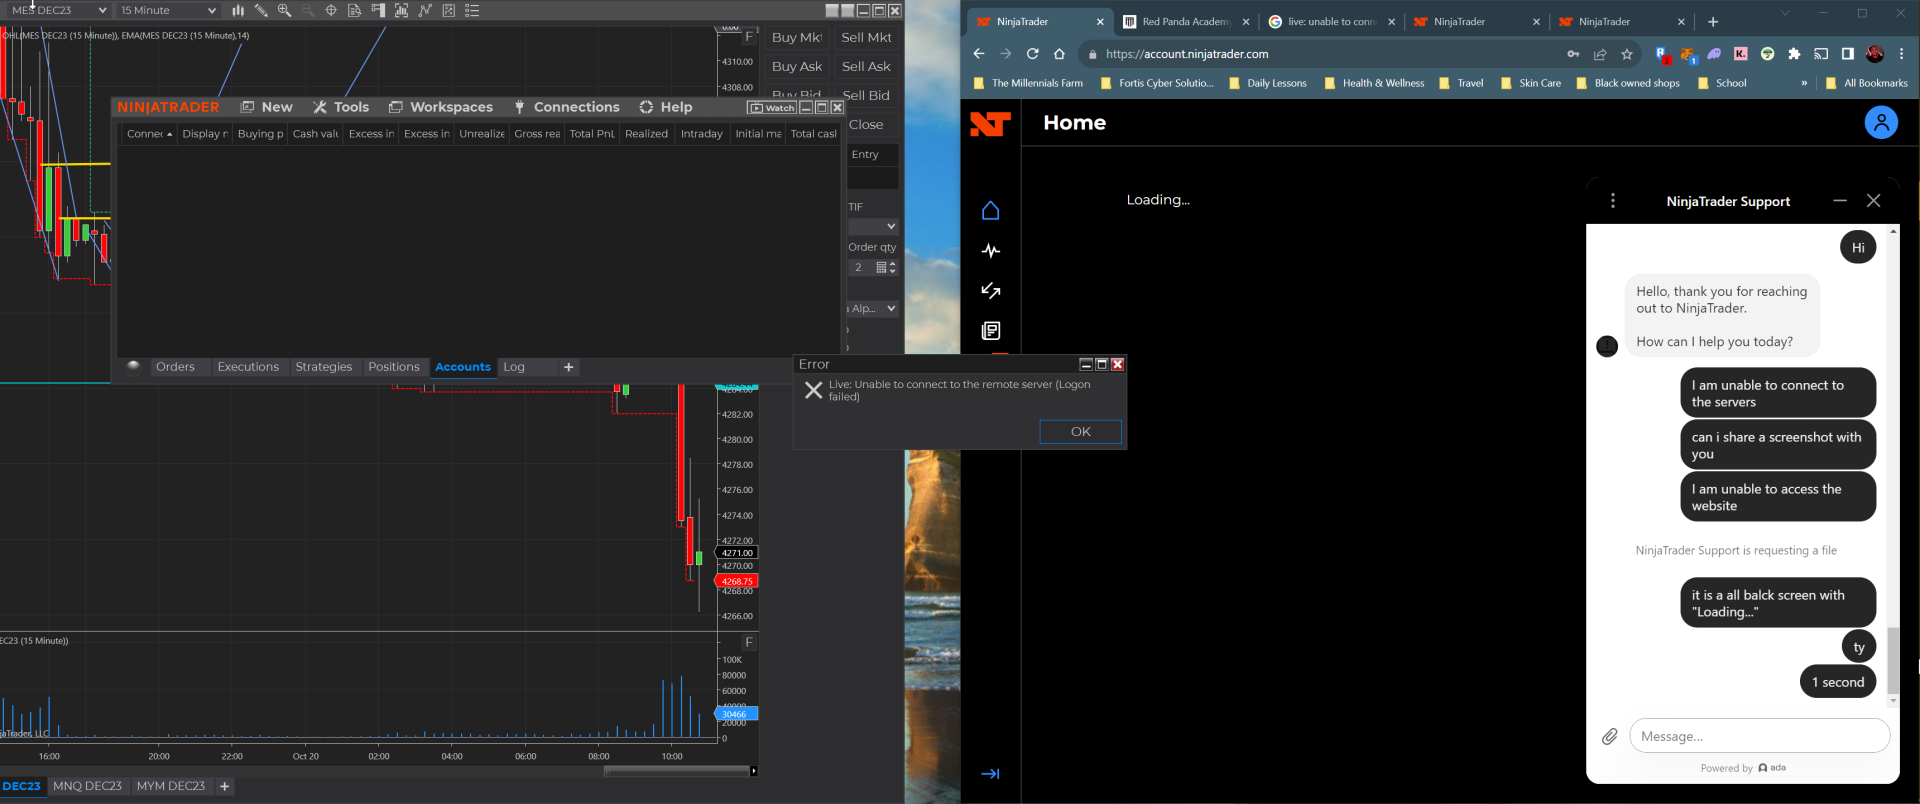
Task: Go to Home icon in NinjaTrader web sidebar
Action: tap(990, 210)
